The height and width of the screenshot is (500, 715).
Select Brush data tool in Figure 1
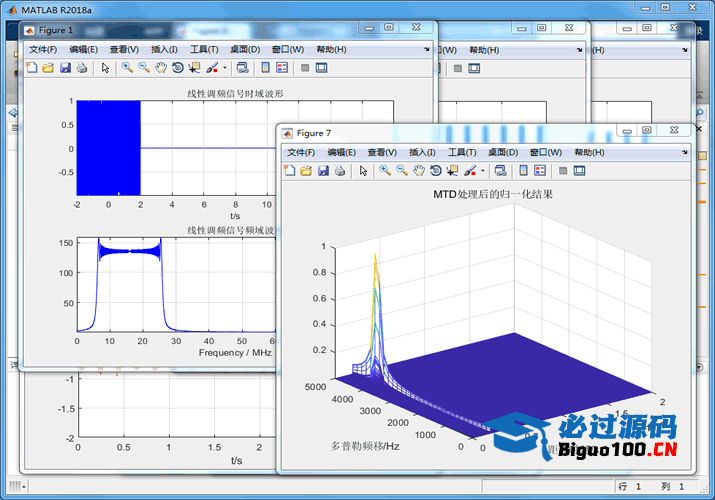pos(212,68)
